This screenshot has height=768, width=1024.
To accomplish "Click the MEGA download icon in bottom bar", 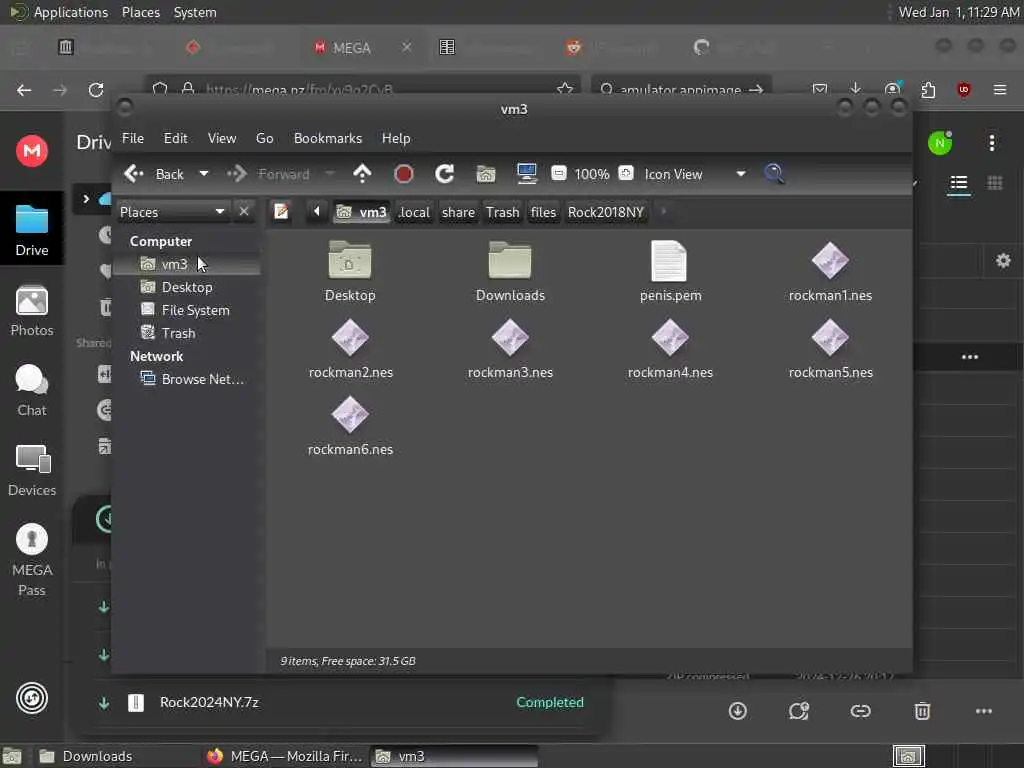I will click(x=738, y=711).
